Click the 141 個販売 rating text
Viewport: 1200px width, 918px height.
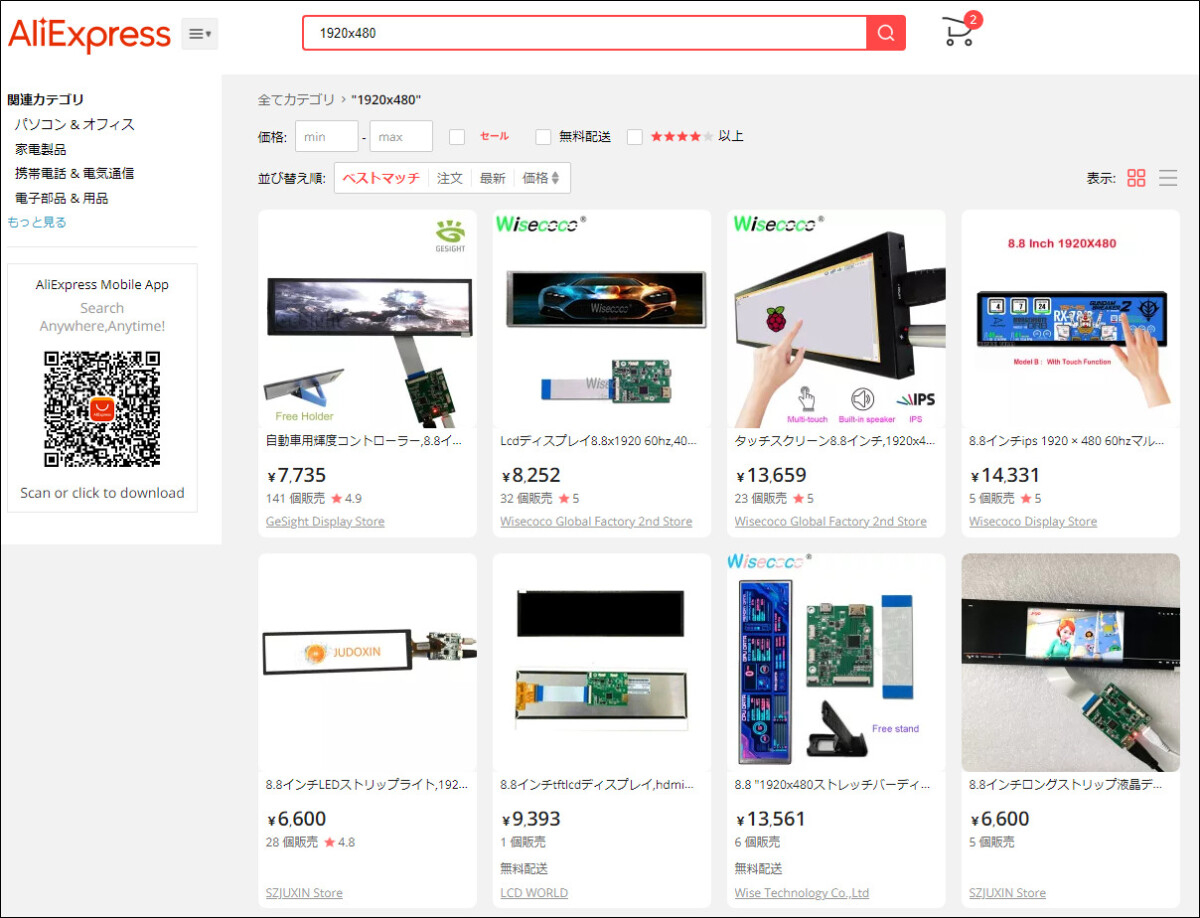[314, 498]
